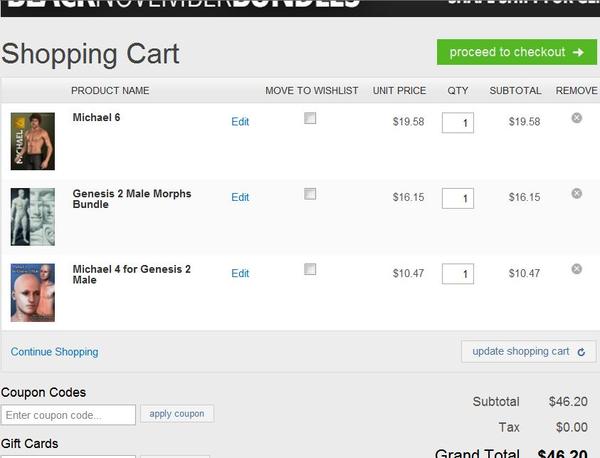The image size is (600, 458).
Task: Click quantity box for Michael 4 for Genesis 2 Male
Action: pos(458,274)
